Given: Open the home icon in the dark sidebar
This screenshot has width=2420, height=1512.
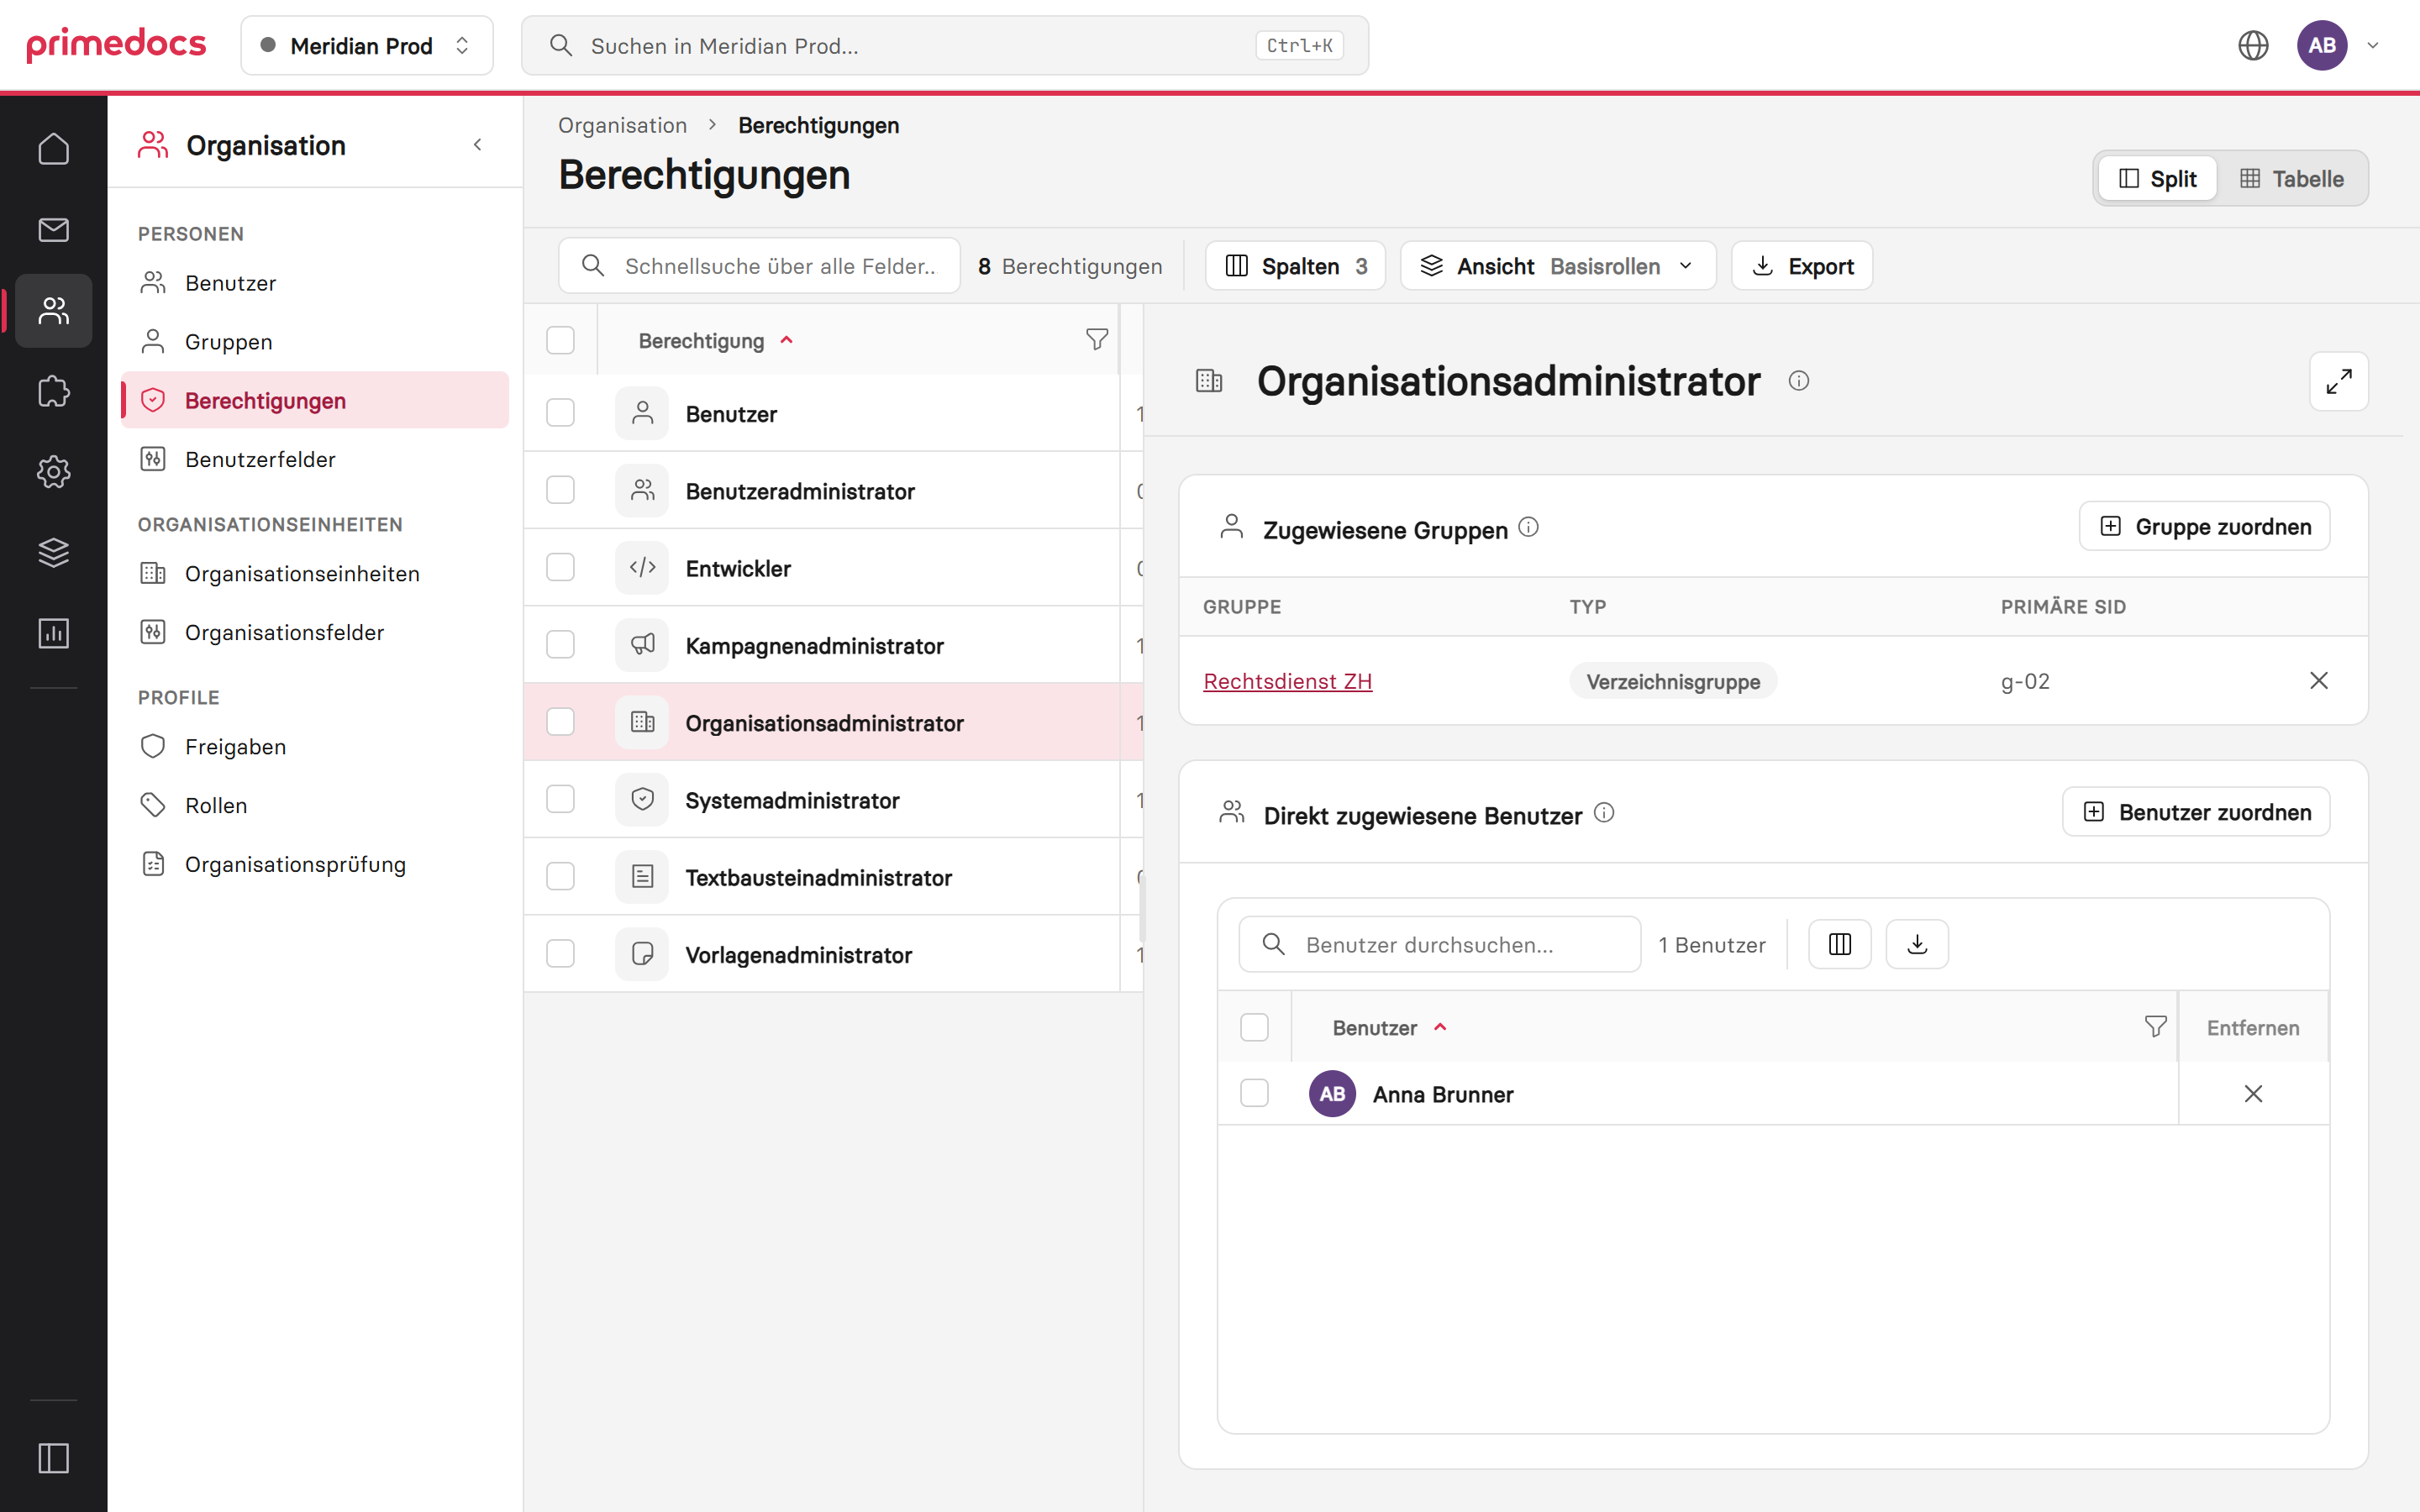Looking at the screenshot, I should 53,149.
